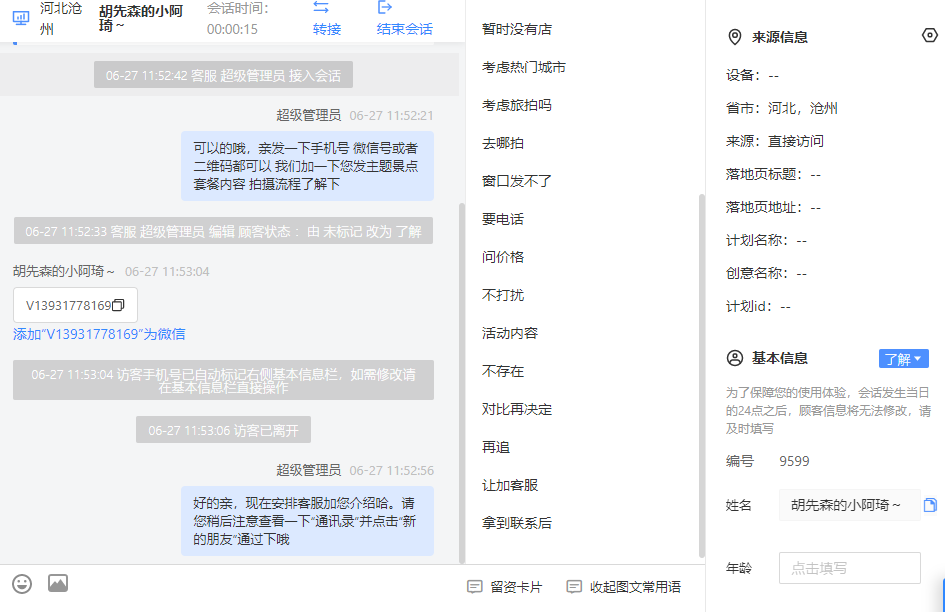Click the 来源: 直接访问 entry
Image resolution: width=945 pixels, height=612 pixels.
[x=775, y=141]
